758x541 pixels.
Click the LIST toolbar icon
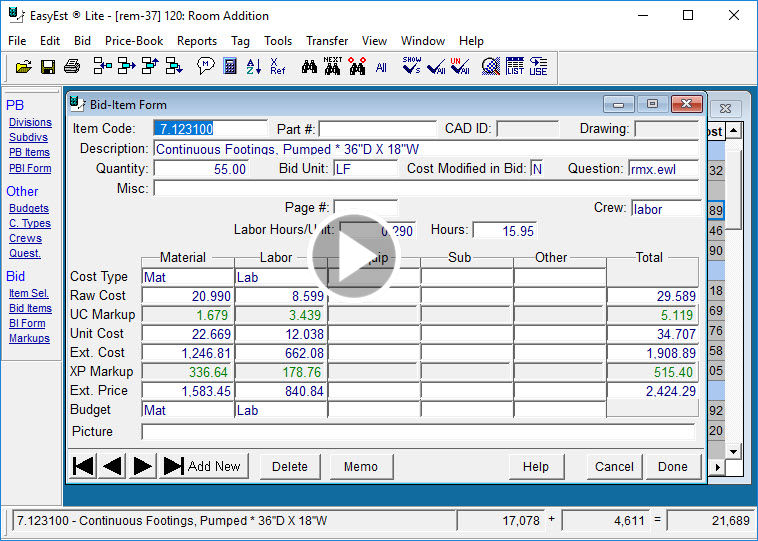point(514,67)
